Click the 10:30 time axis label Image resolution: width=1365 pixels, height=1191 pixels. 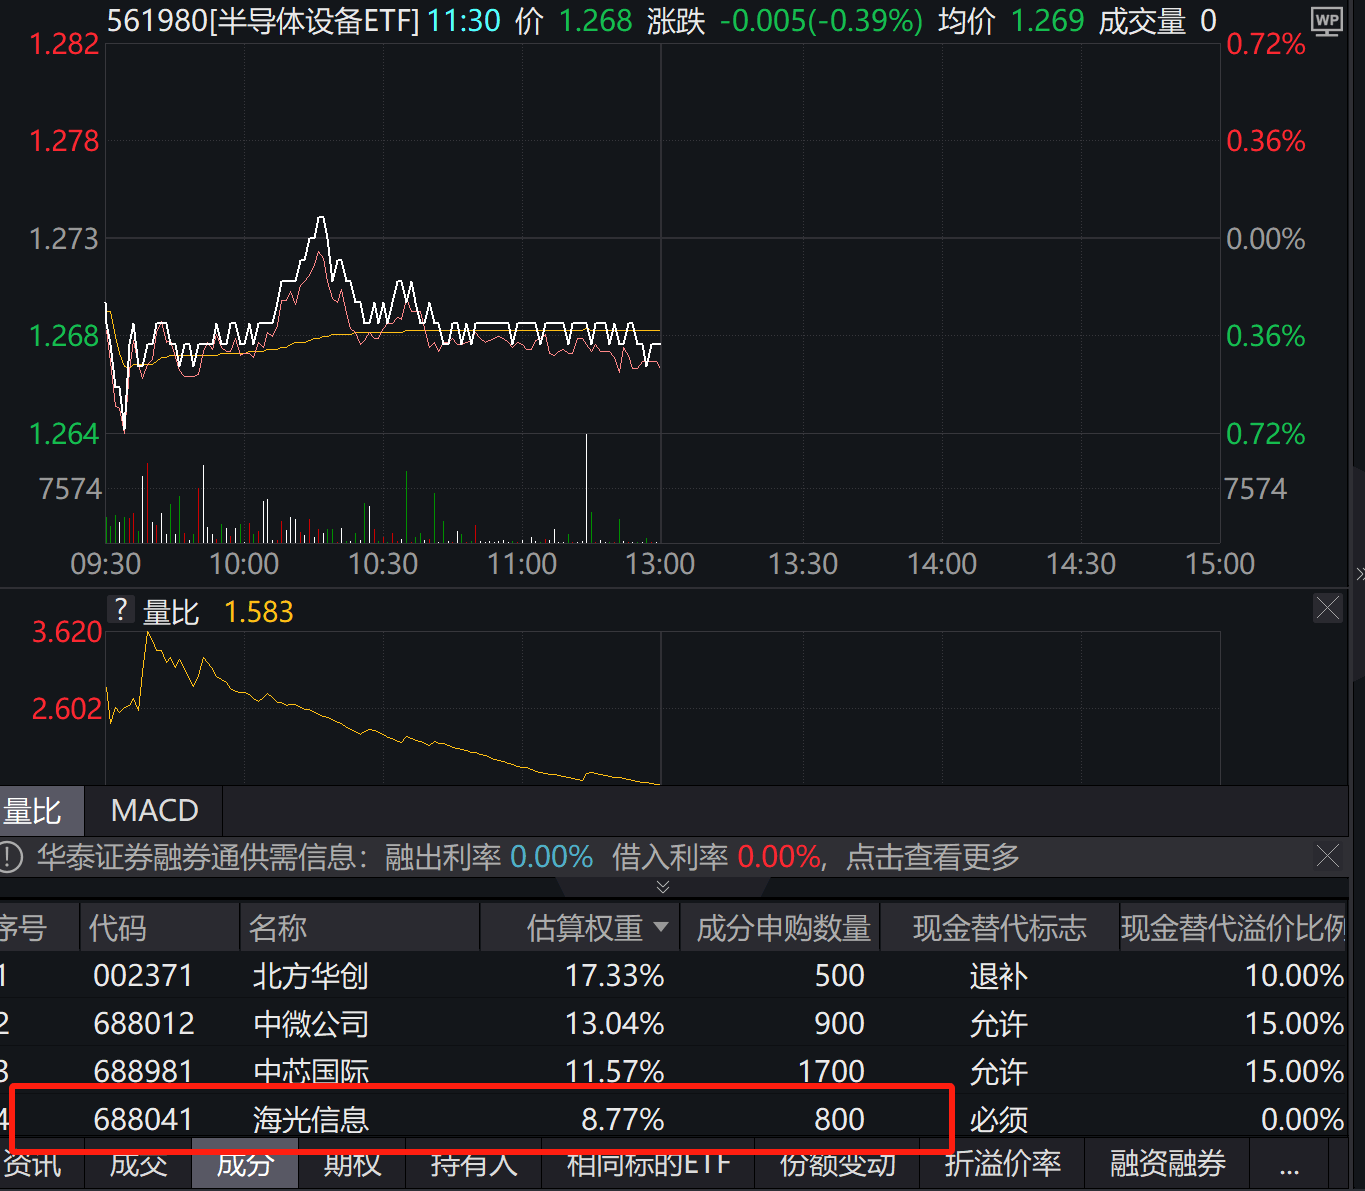tap(382, 564)
